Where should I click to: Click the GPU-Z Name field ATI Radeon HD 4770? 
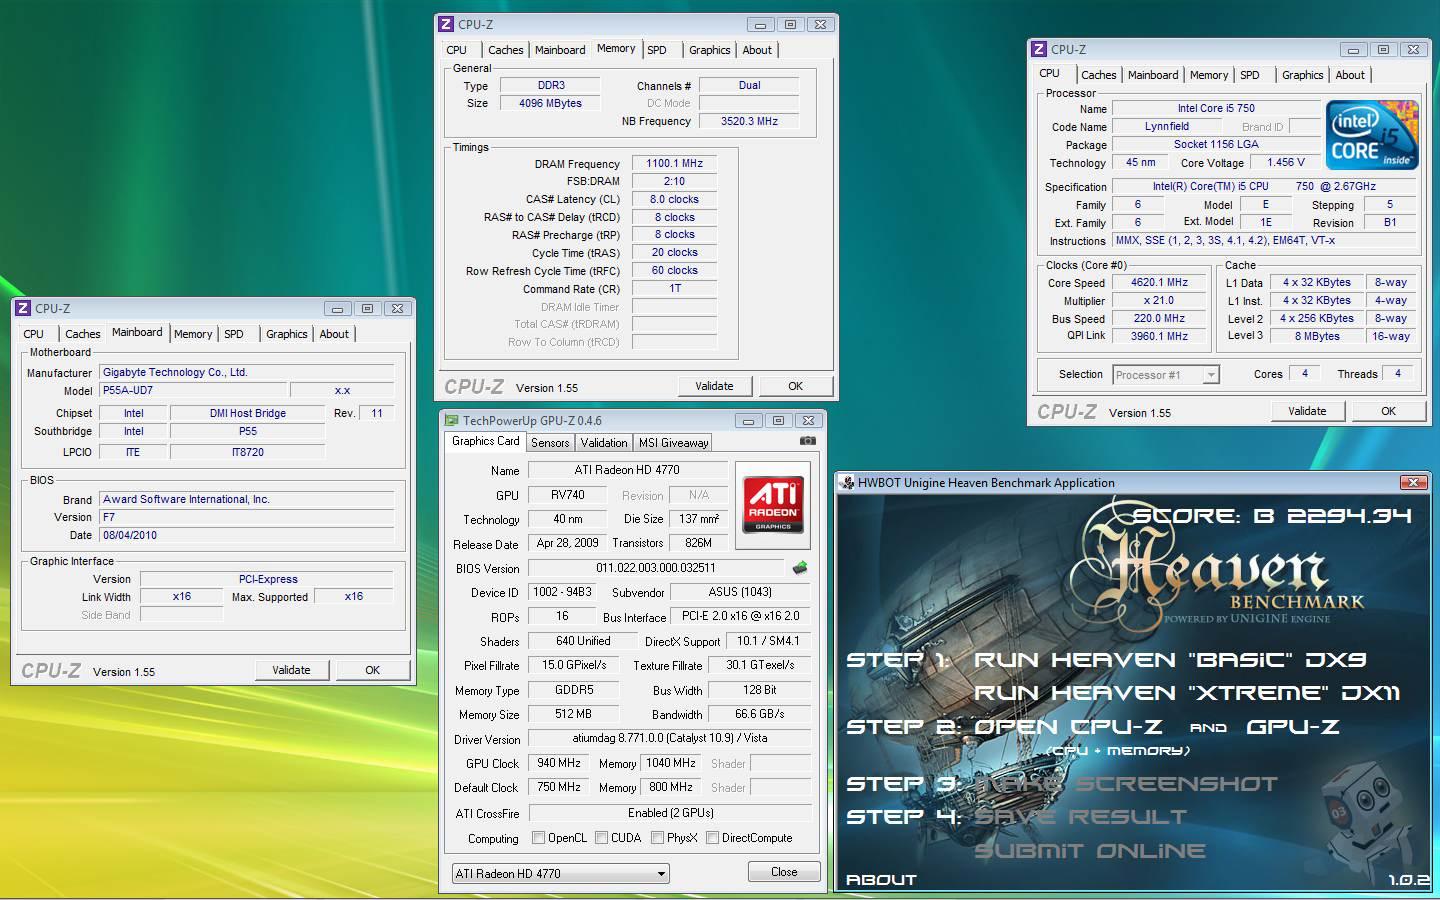tap(627, 470)
